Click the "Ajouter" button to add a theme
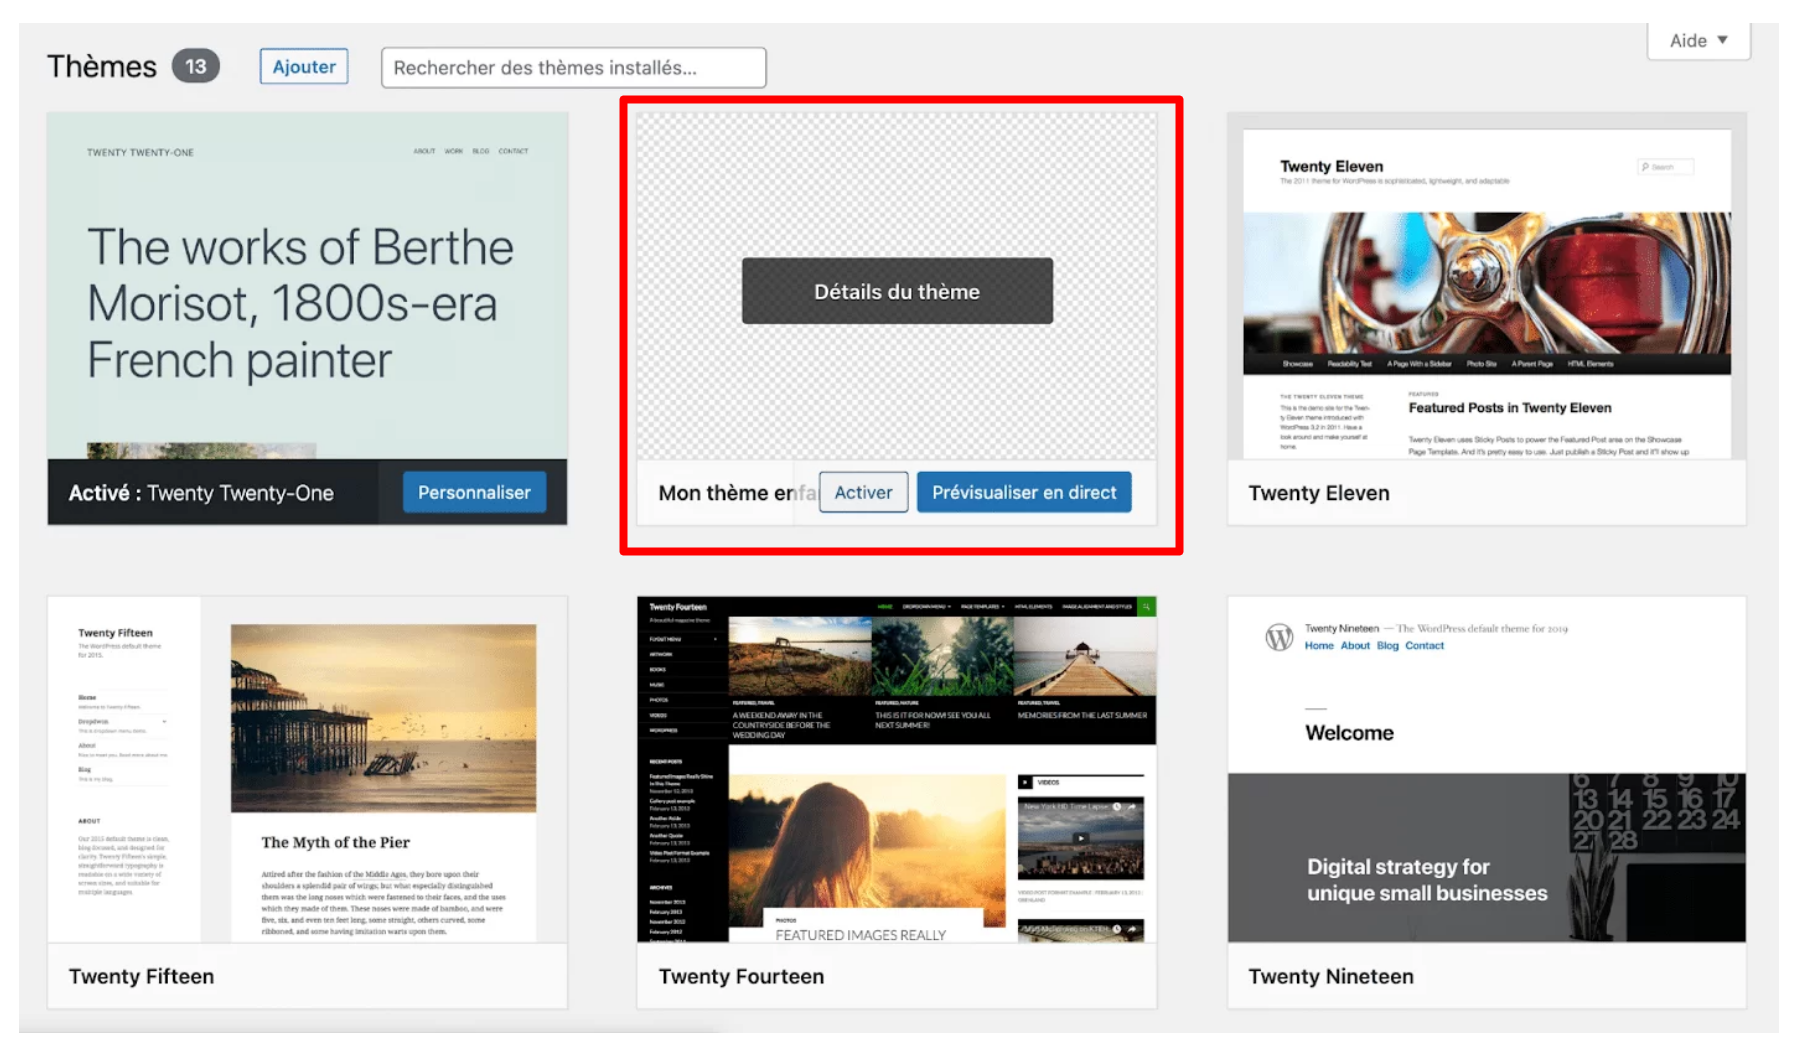The width and height of the screenshot is (1810, 1052). pos(303,66)
